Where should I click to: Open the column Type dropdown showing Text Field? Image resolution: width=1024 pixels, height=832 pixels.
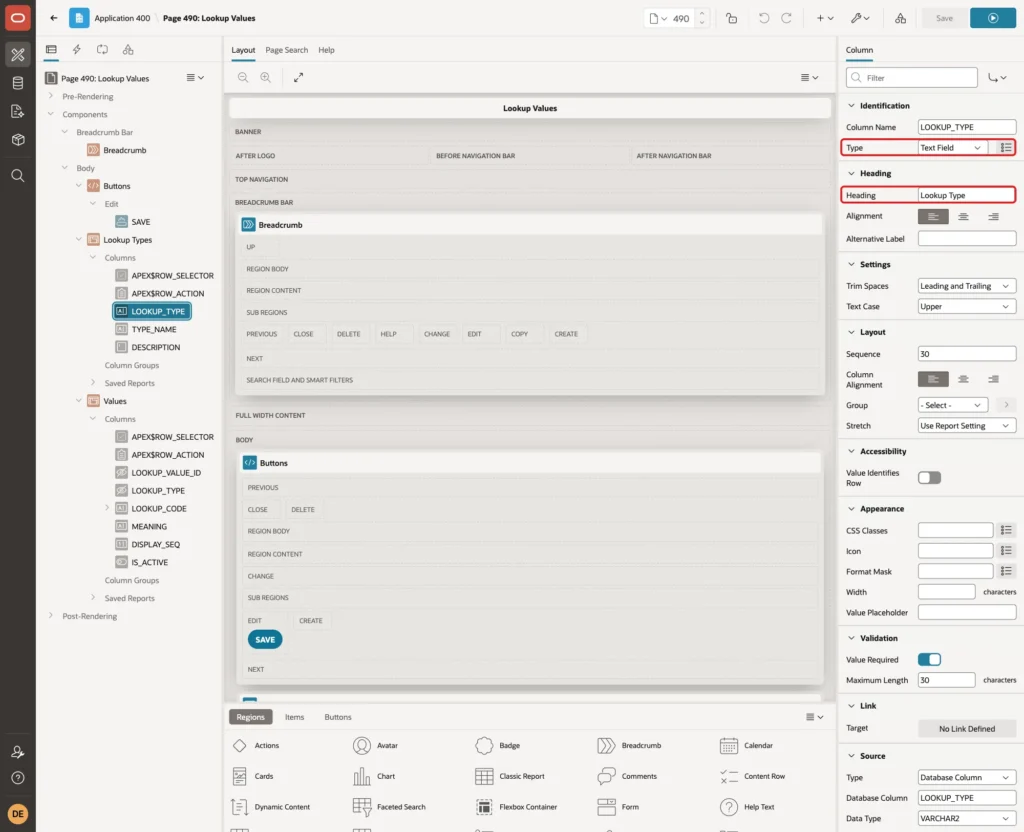pyautogui.click(x=953, y=148)
